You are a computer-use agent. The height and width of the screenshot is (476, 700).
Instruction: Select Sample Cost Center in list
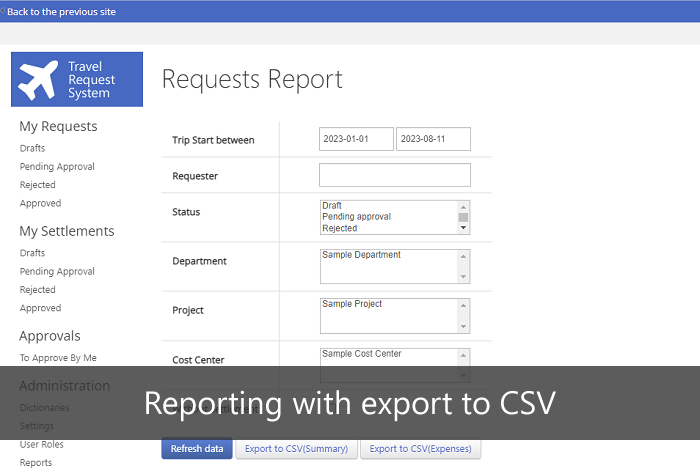[362, 354]
